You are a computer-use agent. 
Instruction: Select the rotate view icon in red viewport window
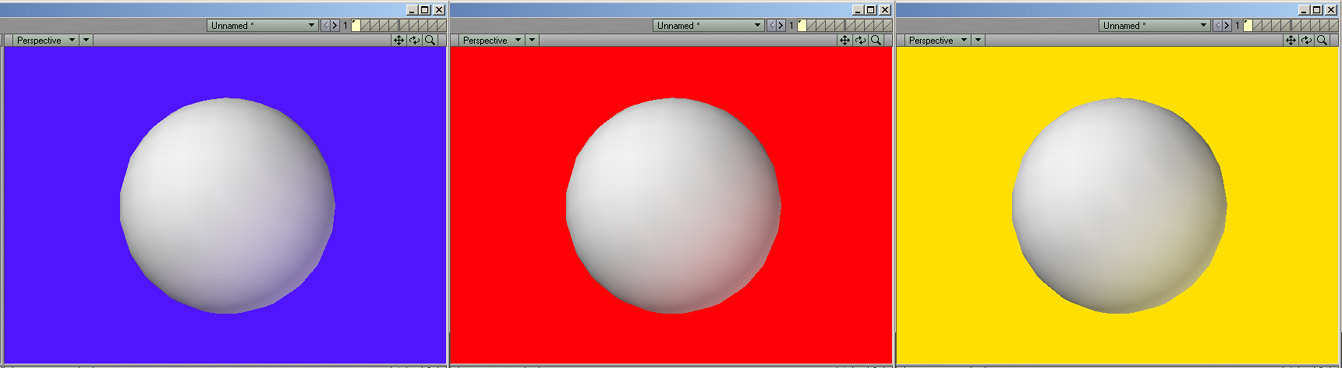860,40
